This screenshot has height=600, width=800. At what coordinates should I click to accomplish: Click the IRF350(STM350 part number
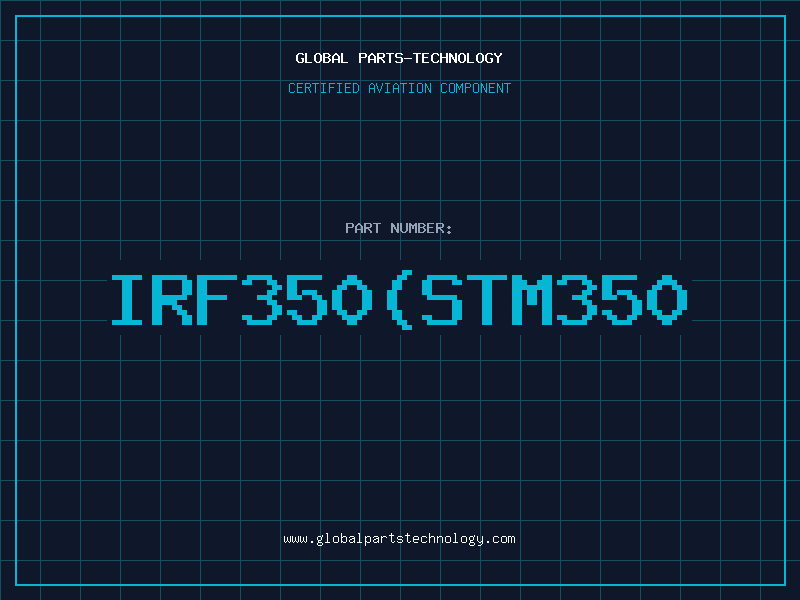399,299
